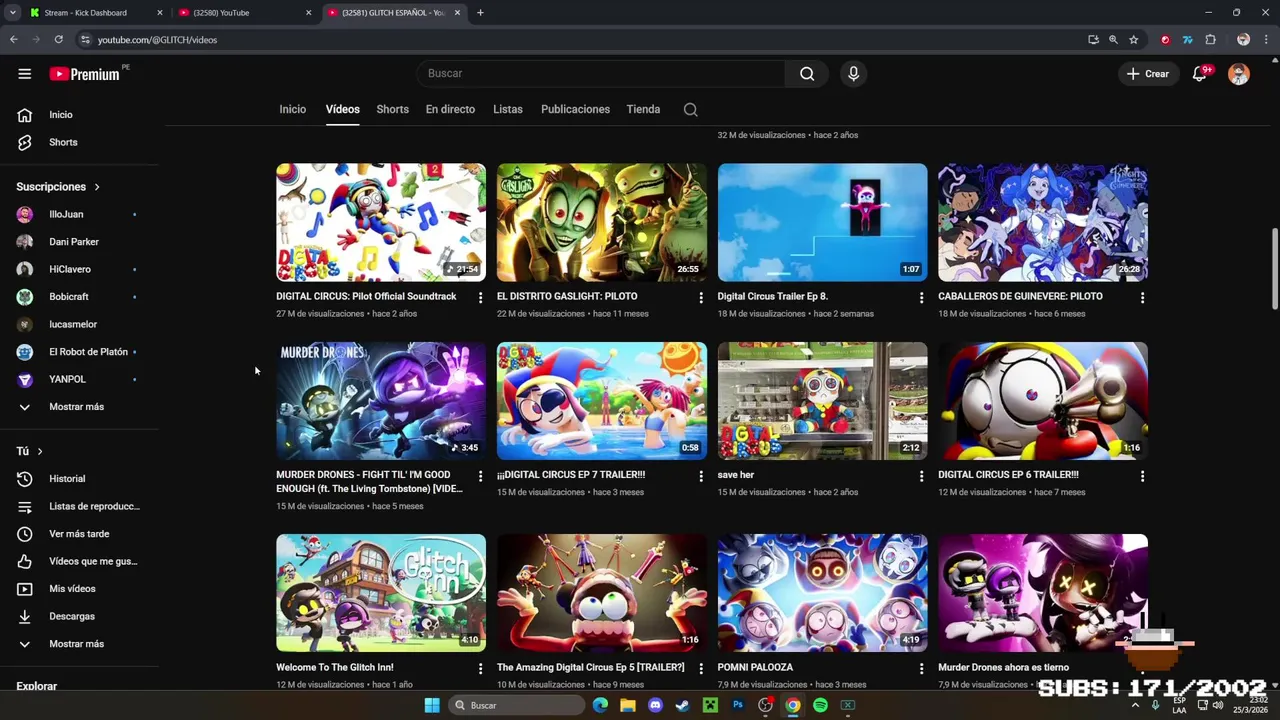Open the account avatar menu

tap(1239, 74)
